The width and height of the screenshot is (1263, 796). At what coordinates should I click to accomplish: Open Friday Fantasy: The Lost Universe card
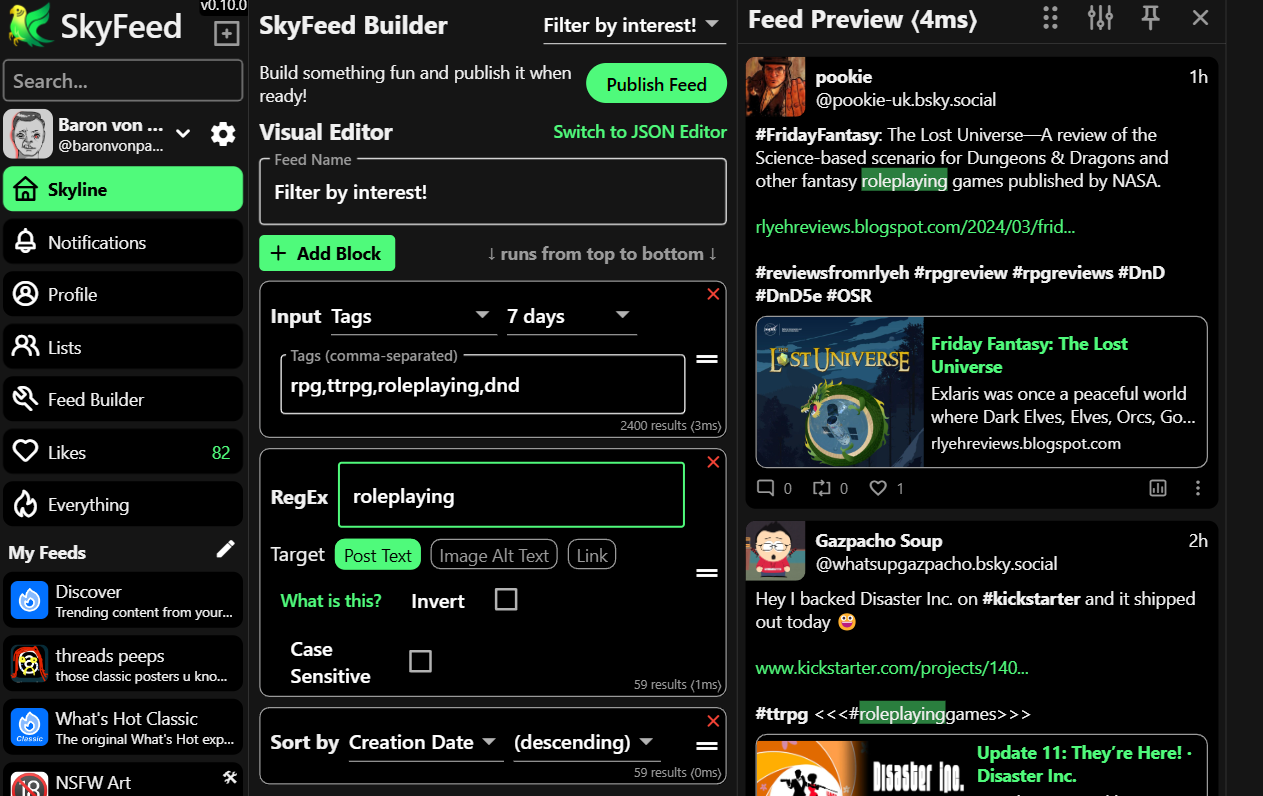981,392
